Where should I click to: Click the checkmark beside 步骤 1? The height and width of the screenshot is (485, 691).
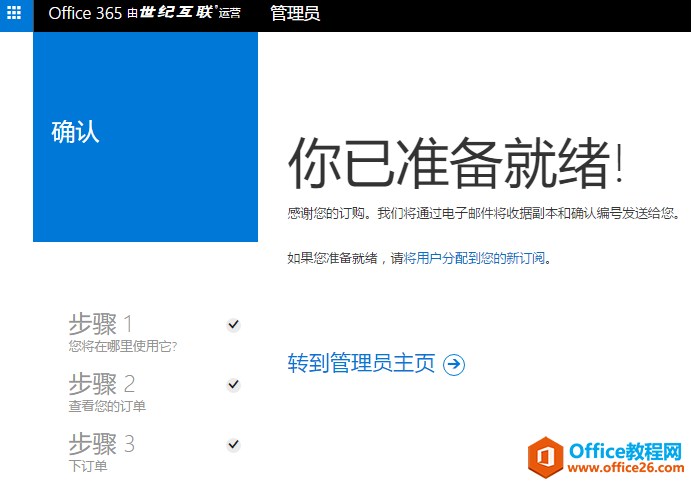coord(234,325)
